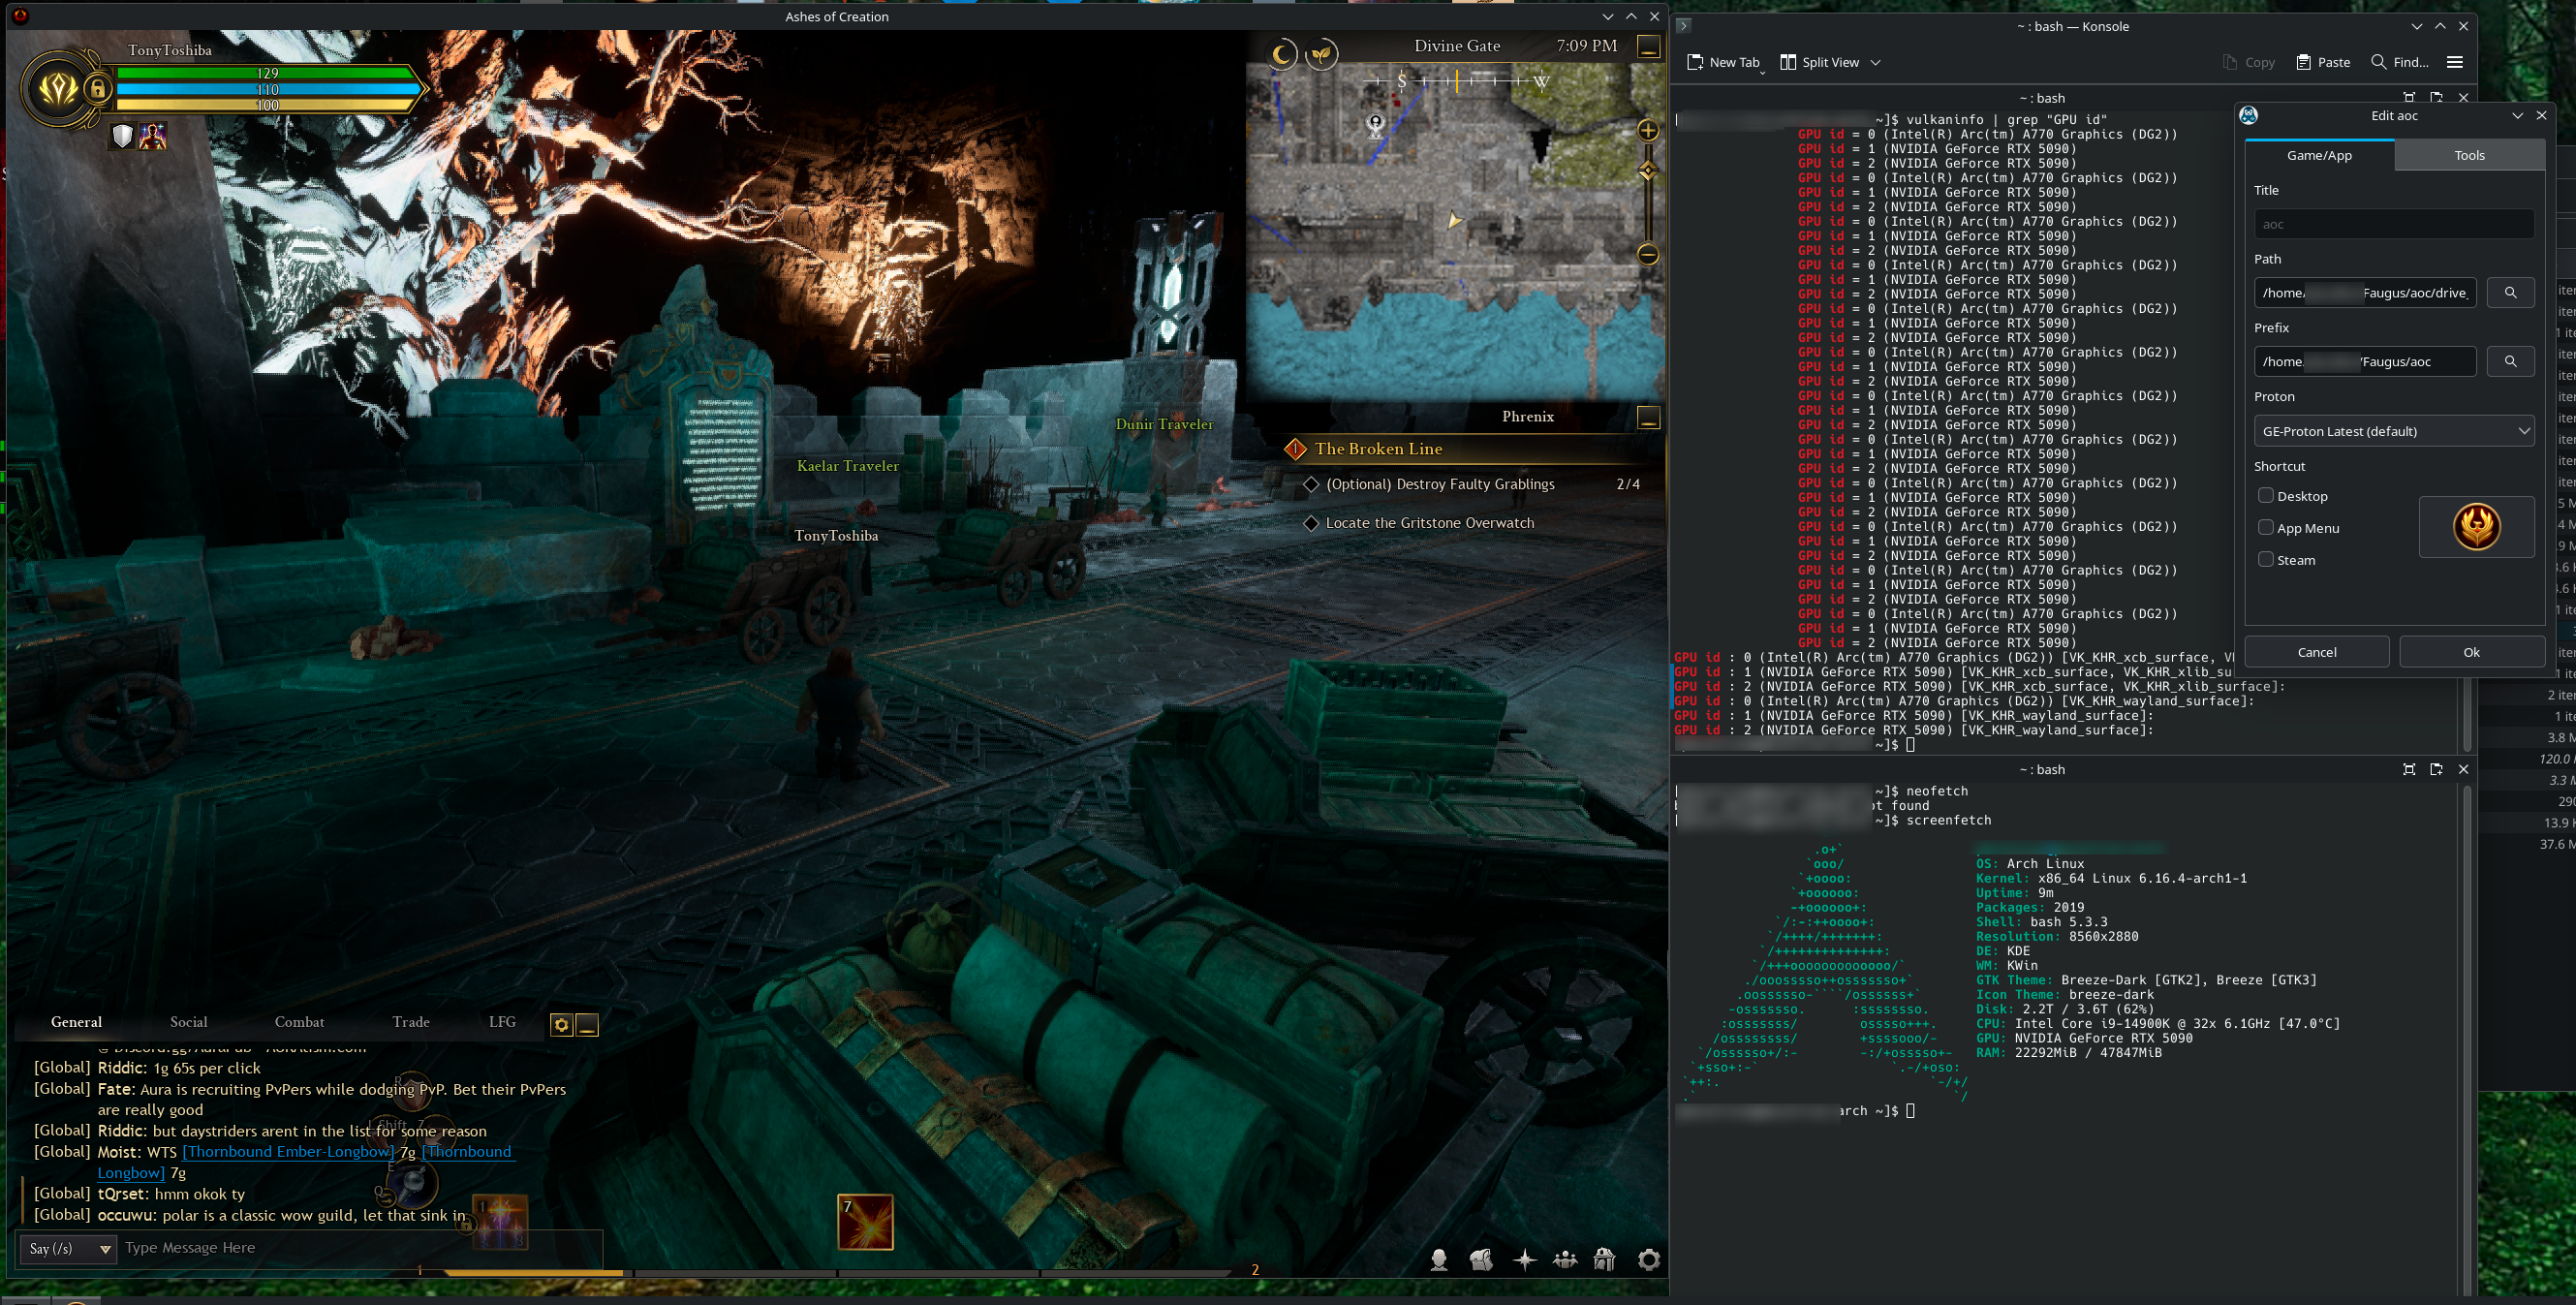Open the social group icon
Image resolution: width=2576 pixels, height=1305 pixels.
point(1565,1260)
